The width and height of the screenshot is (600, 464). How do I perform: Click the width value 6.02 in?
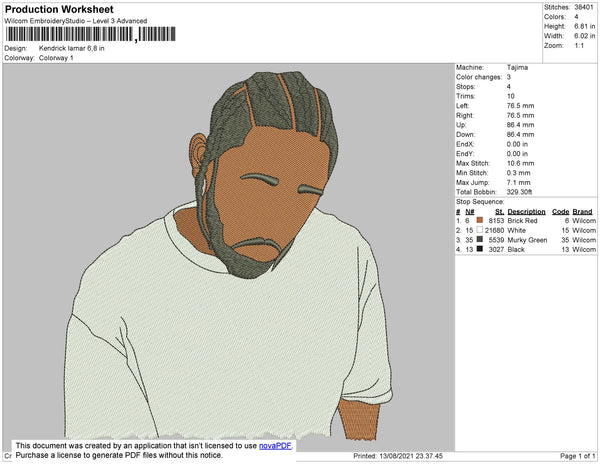click(x=584, y=36)
